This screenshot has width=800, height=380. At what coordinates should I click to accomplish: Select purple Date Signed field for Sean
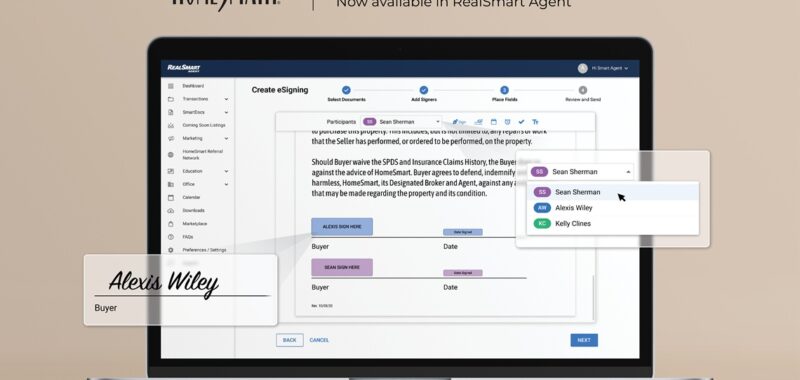tap(463, 273)
